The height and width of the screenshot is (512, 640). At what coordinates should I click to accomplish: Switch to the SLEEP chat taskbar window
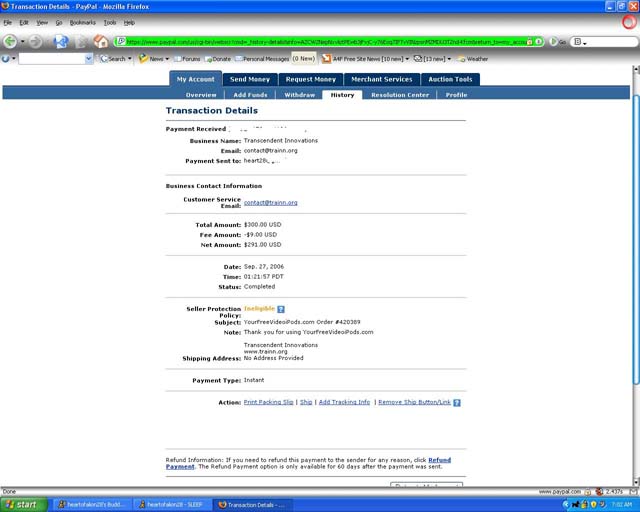coord(172,505)
